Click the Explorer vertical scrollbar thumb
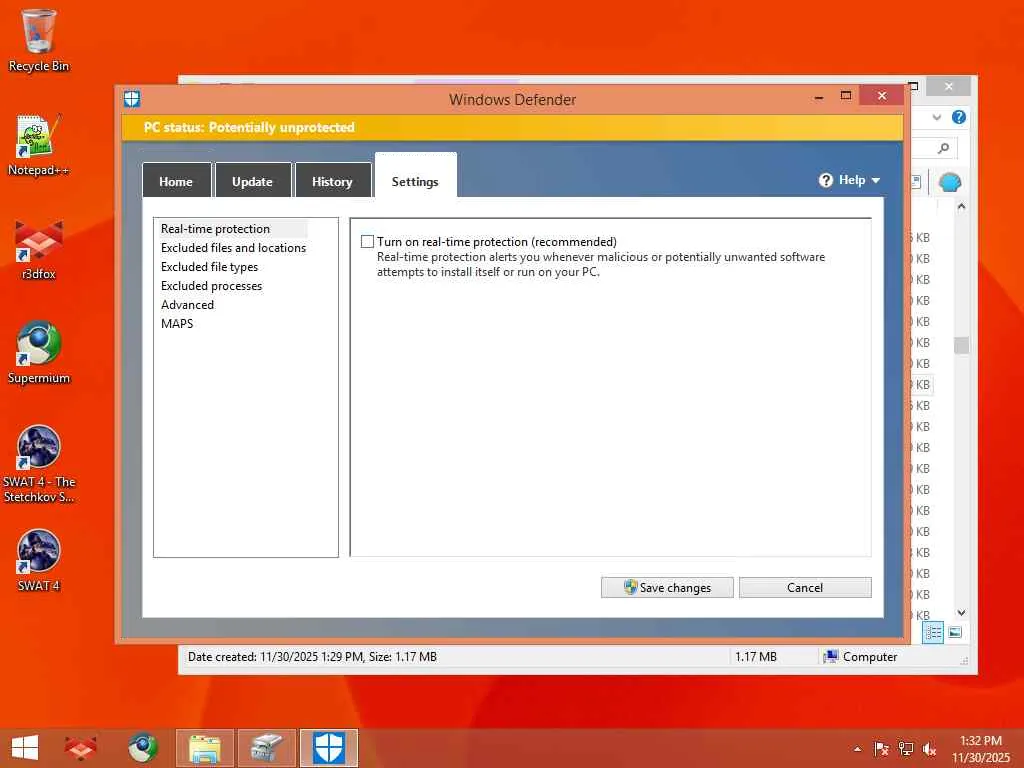This screenshot has width=1024, height=768. [x=961, y=345]
